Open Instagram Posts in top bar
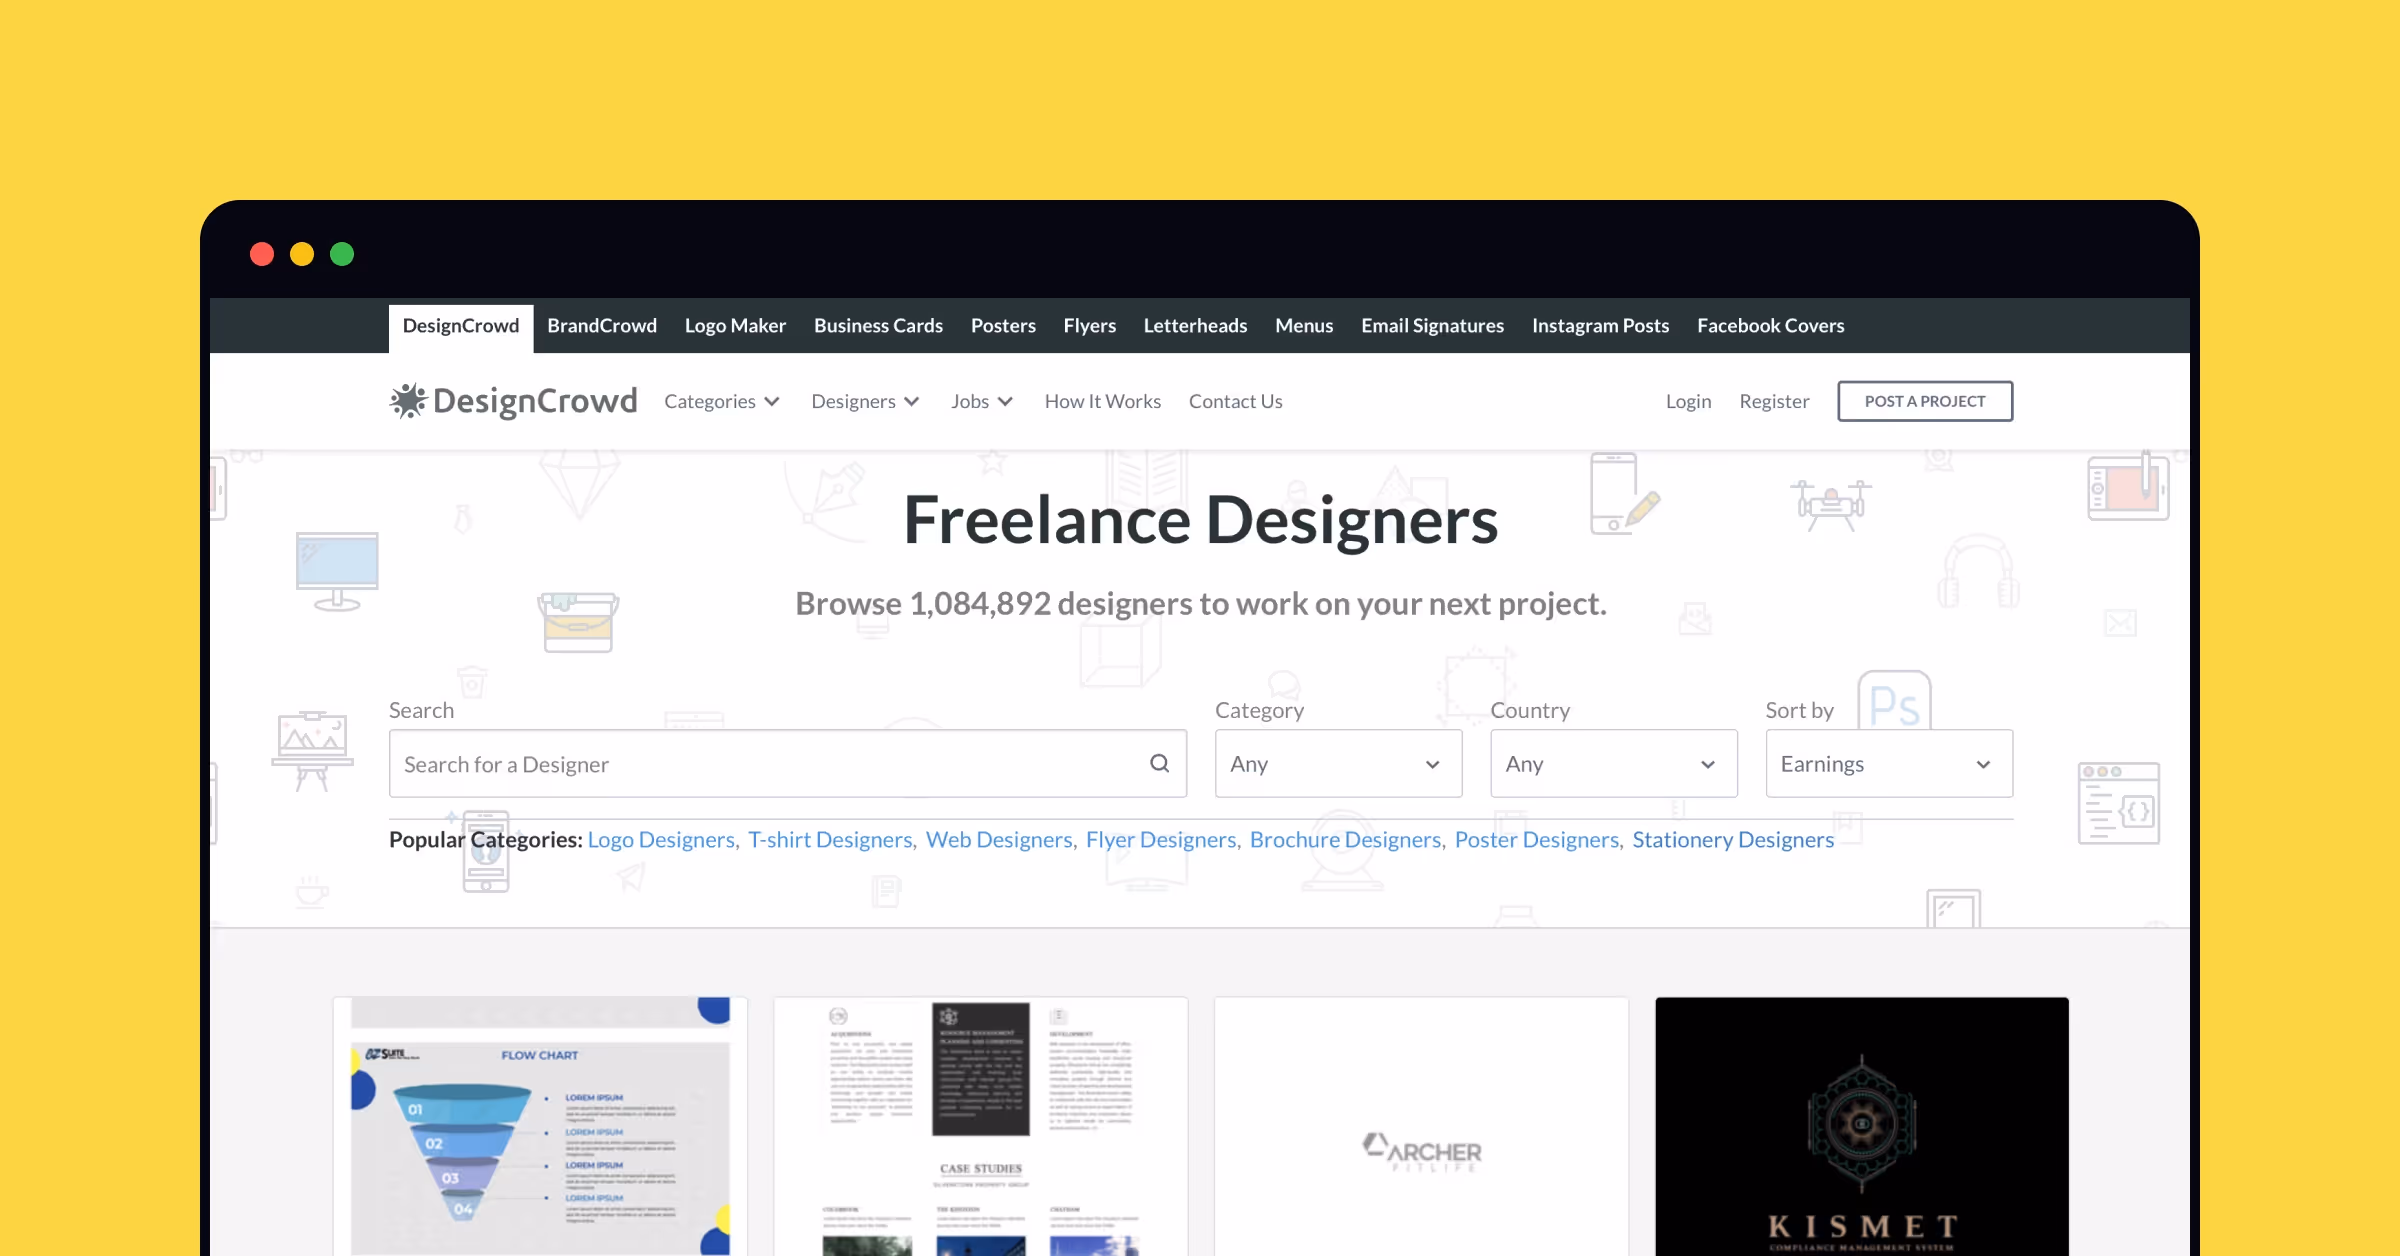Screen dimensions: 2400x1256 coord(1600,326)
